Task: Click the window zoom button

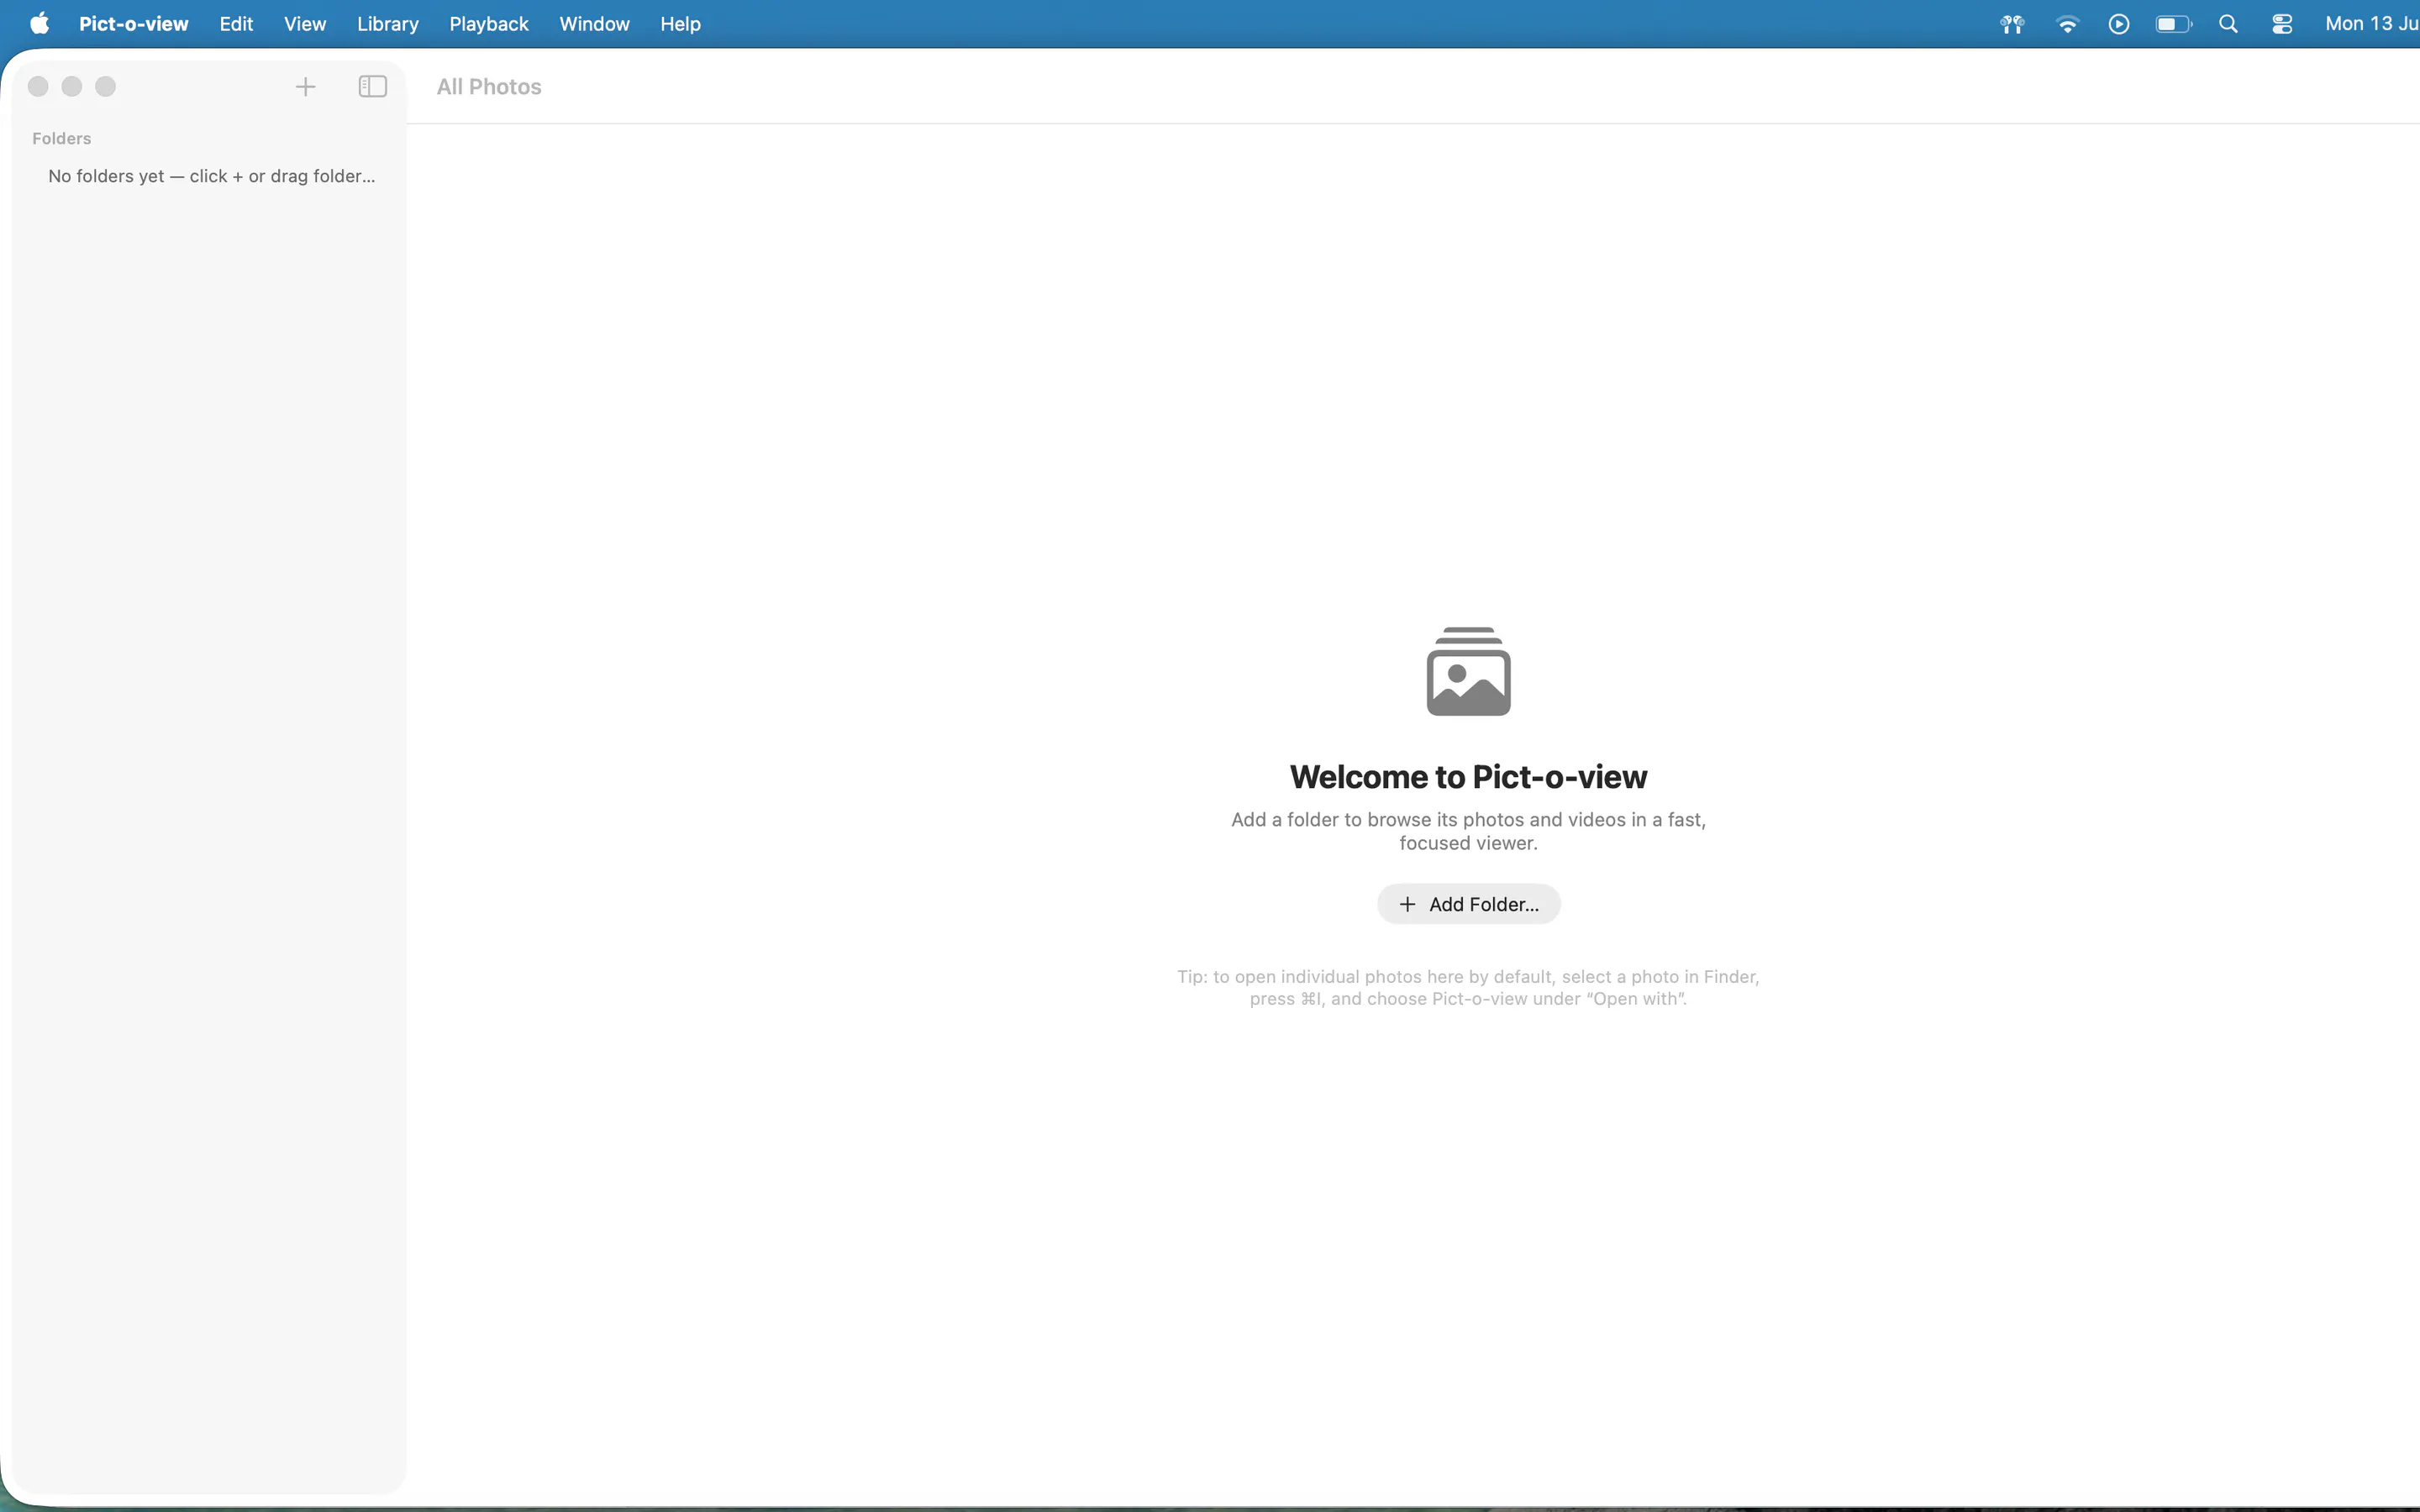Action: [x=105, y=87]
